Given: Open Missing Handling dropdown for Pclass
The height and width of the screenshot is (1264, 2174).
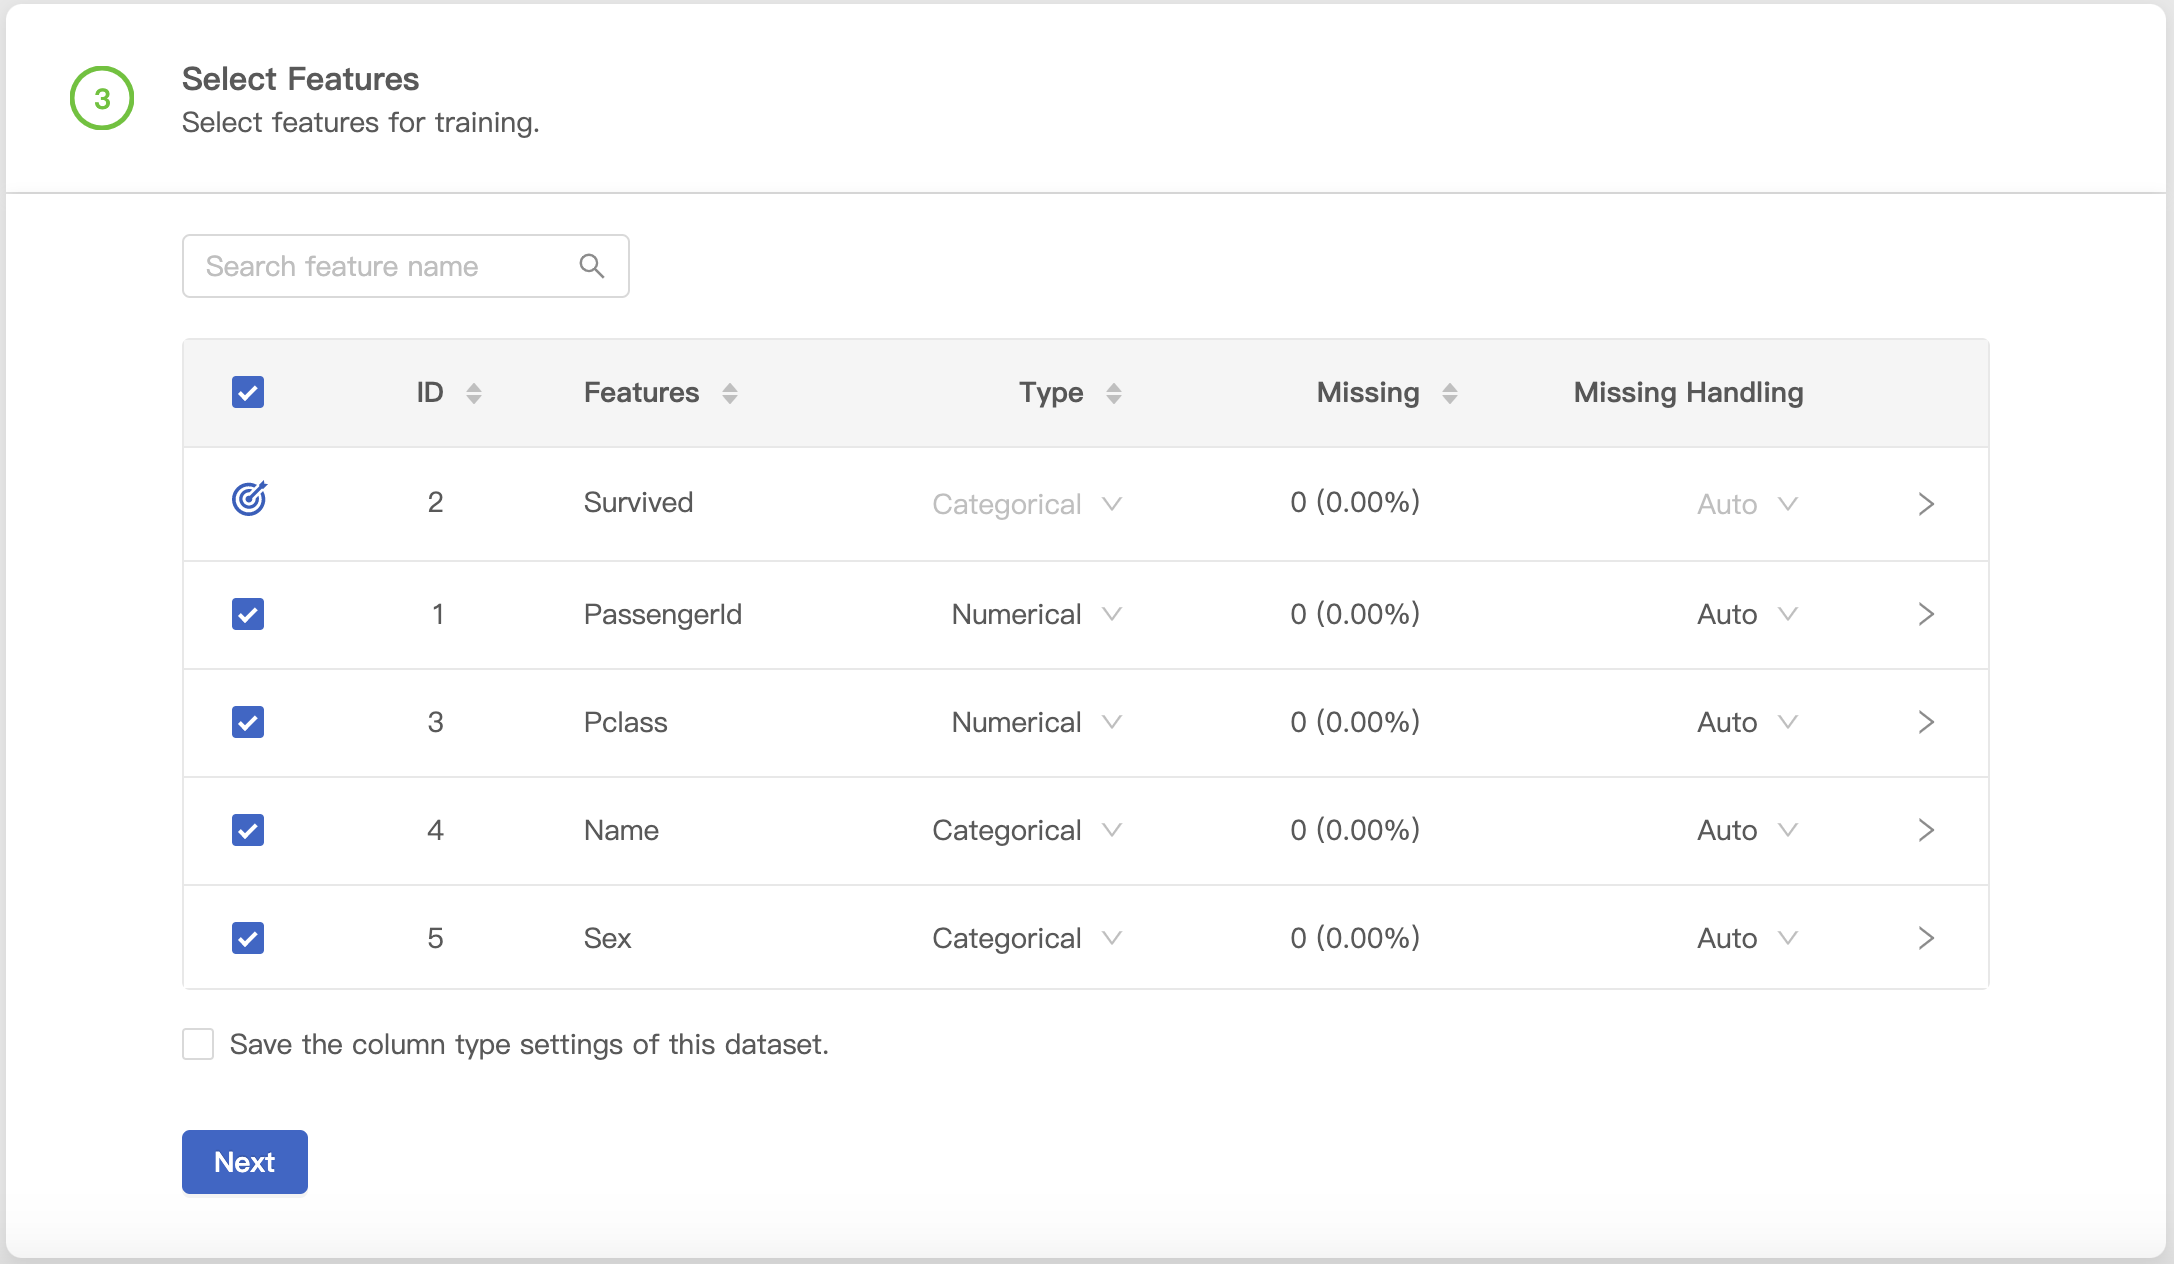Looking at the screenshot, I should (1746, 722).
